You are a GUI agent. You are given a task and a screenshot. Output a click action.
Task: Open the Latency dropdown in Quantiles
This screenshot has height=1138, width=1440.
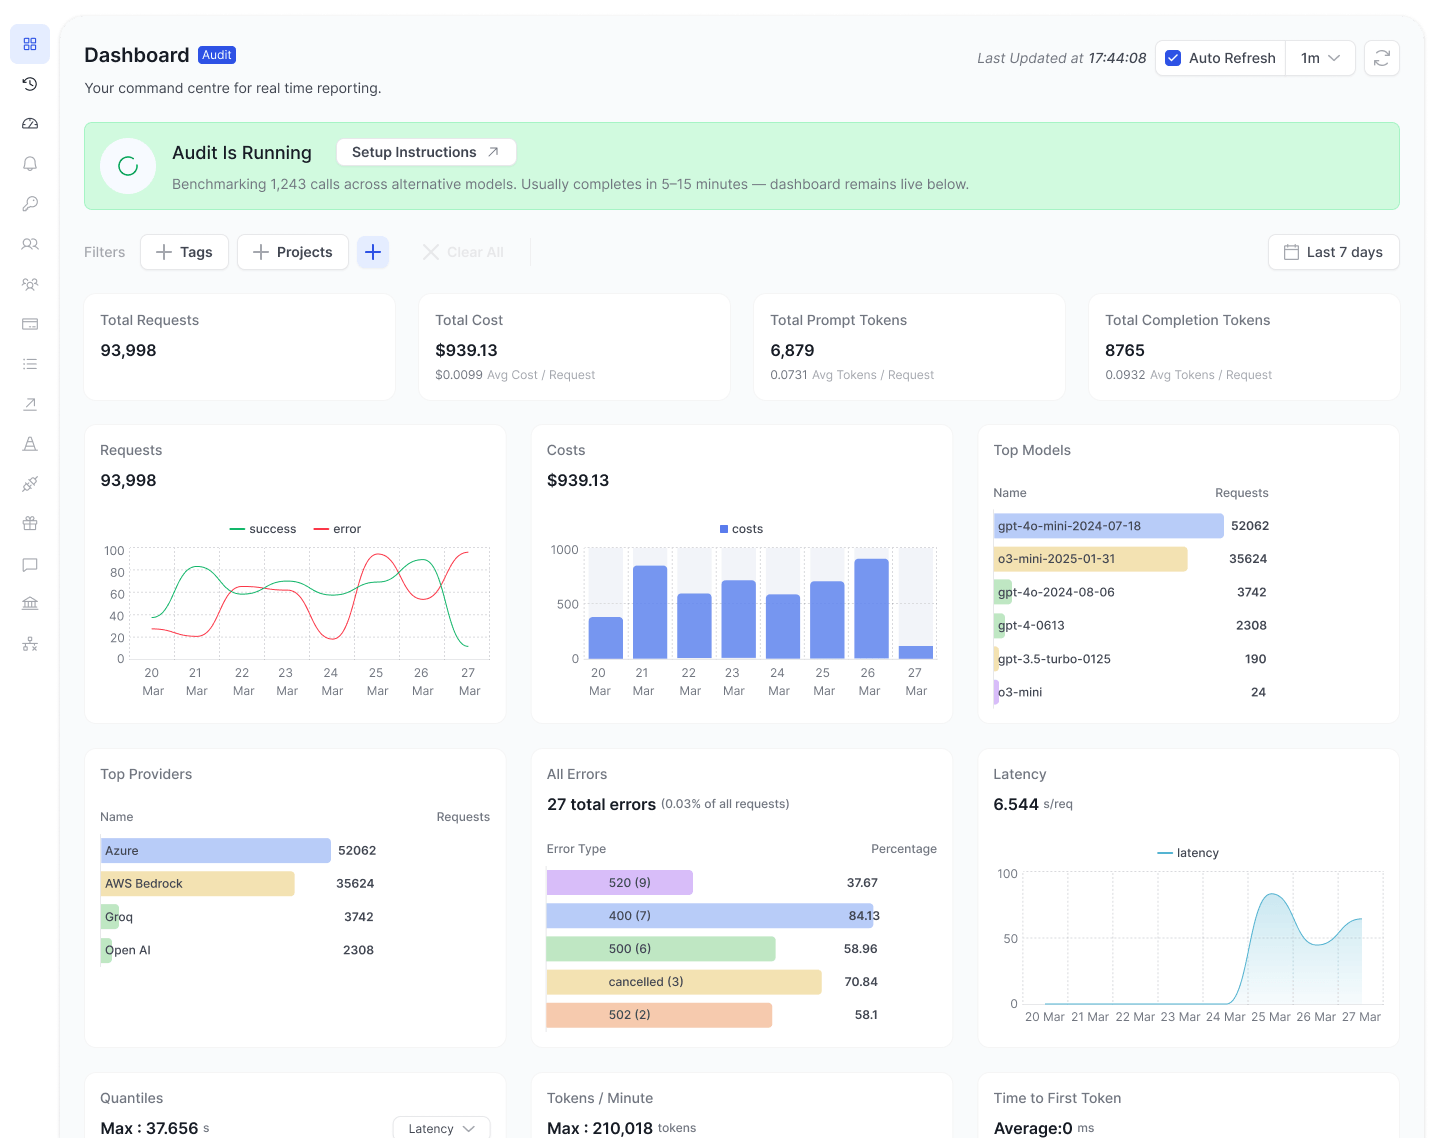[x=441, y=1128]
